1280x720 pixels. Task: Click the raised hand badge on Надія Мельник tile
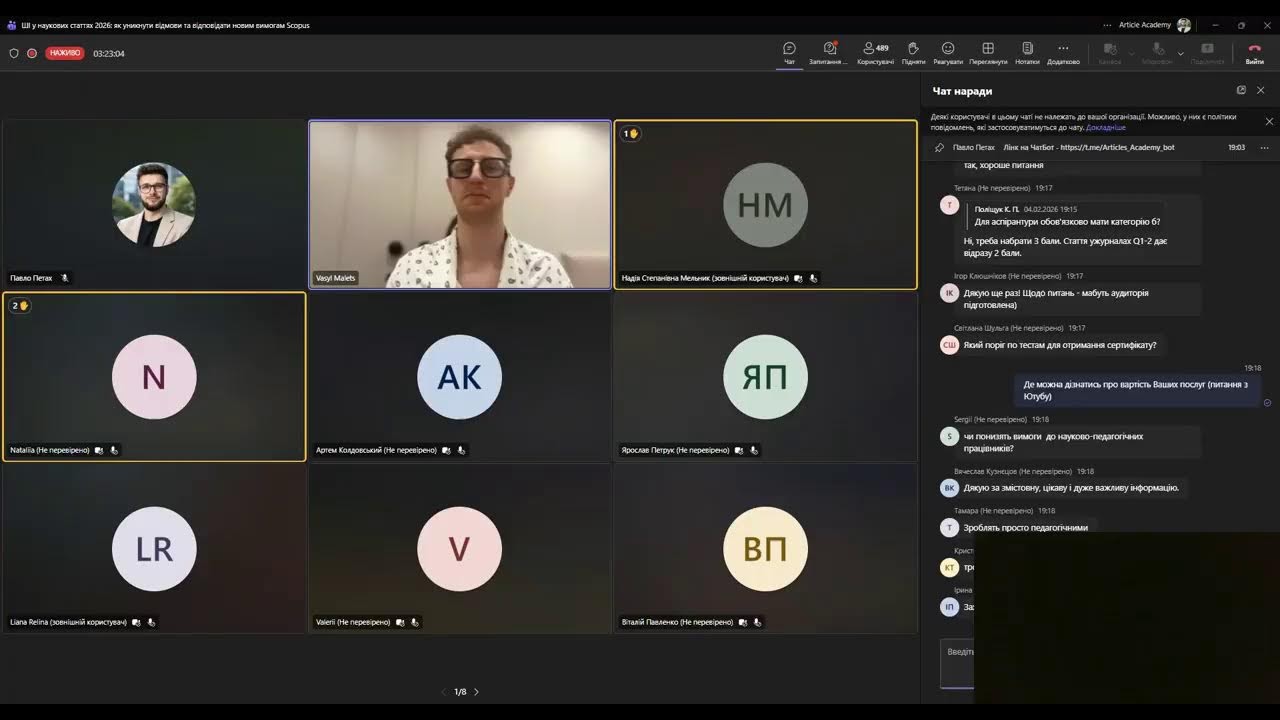(631, 134)
